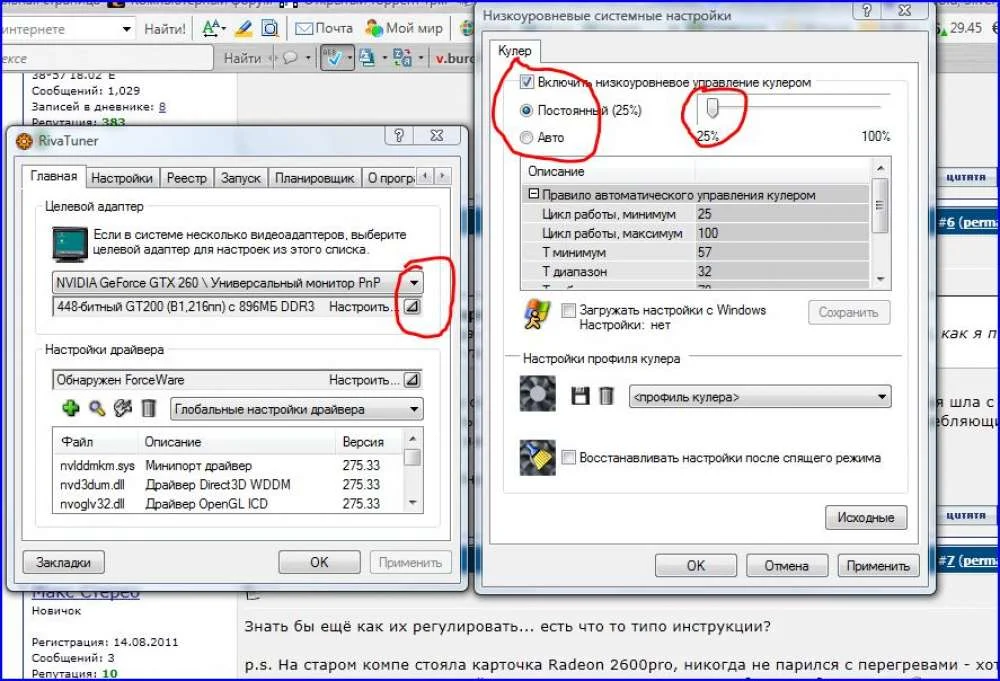Enable low-level cooler control checkbox
The width and height of the screenshot is (1000, 681).
click(x=527, y=82)
